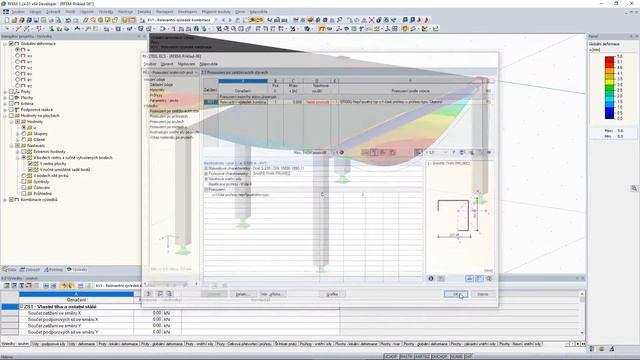Toggle Globální deformace checkbox
Screen dimensions: 640x360
(x=11, y=43)
